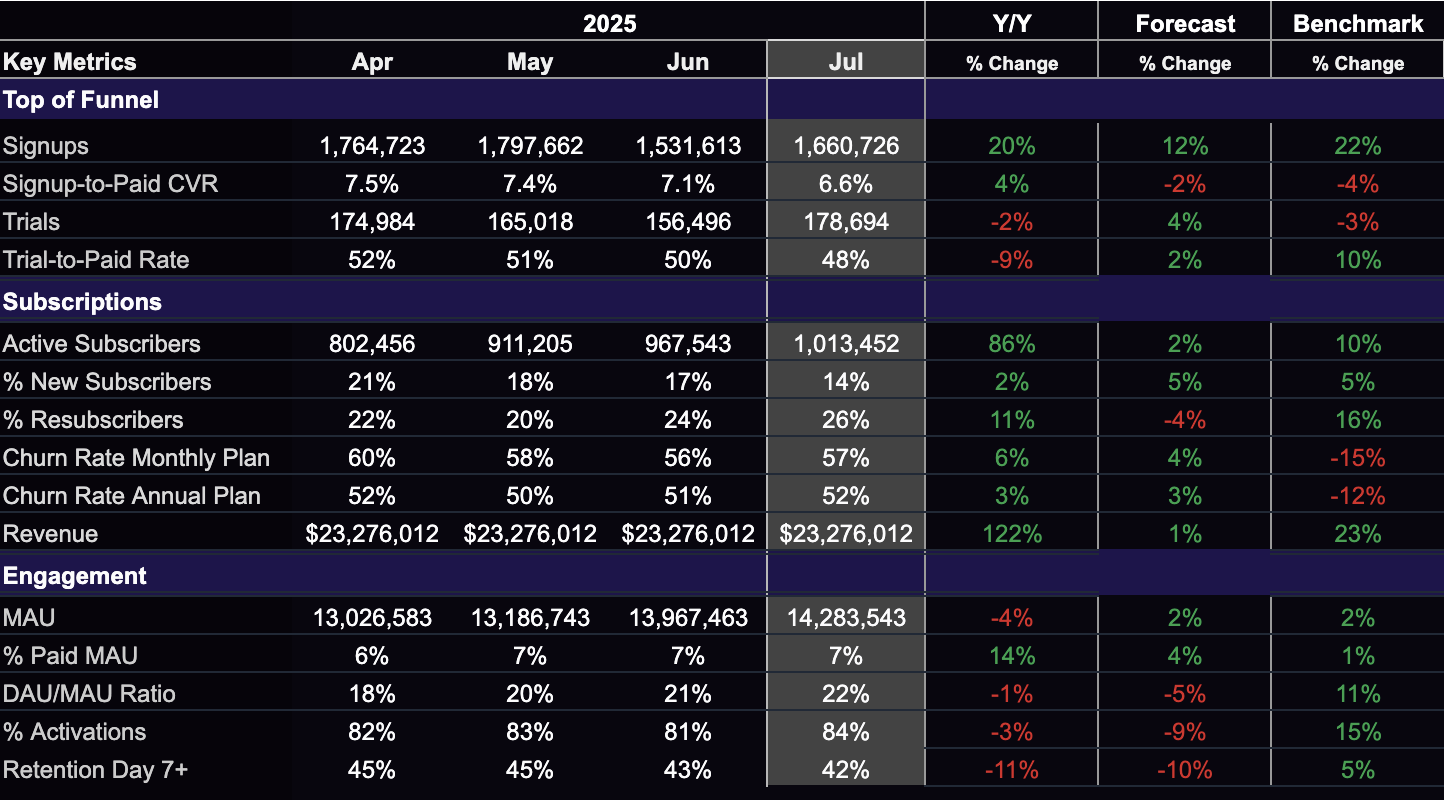Click the "Forecast" header
Screen dimensions: 1444x800
point(1185,24)
